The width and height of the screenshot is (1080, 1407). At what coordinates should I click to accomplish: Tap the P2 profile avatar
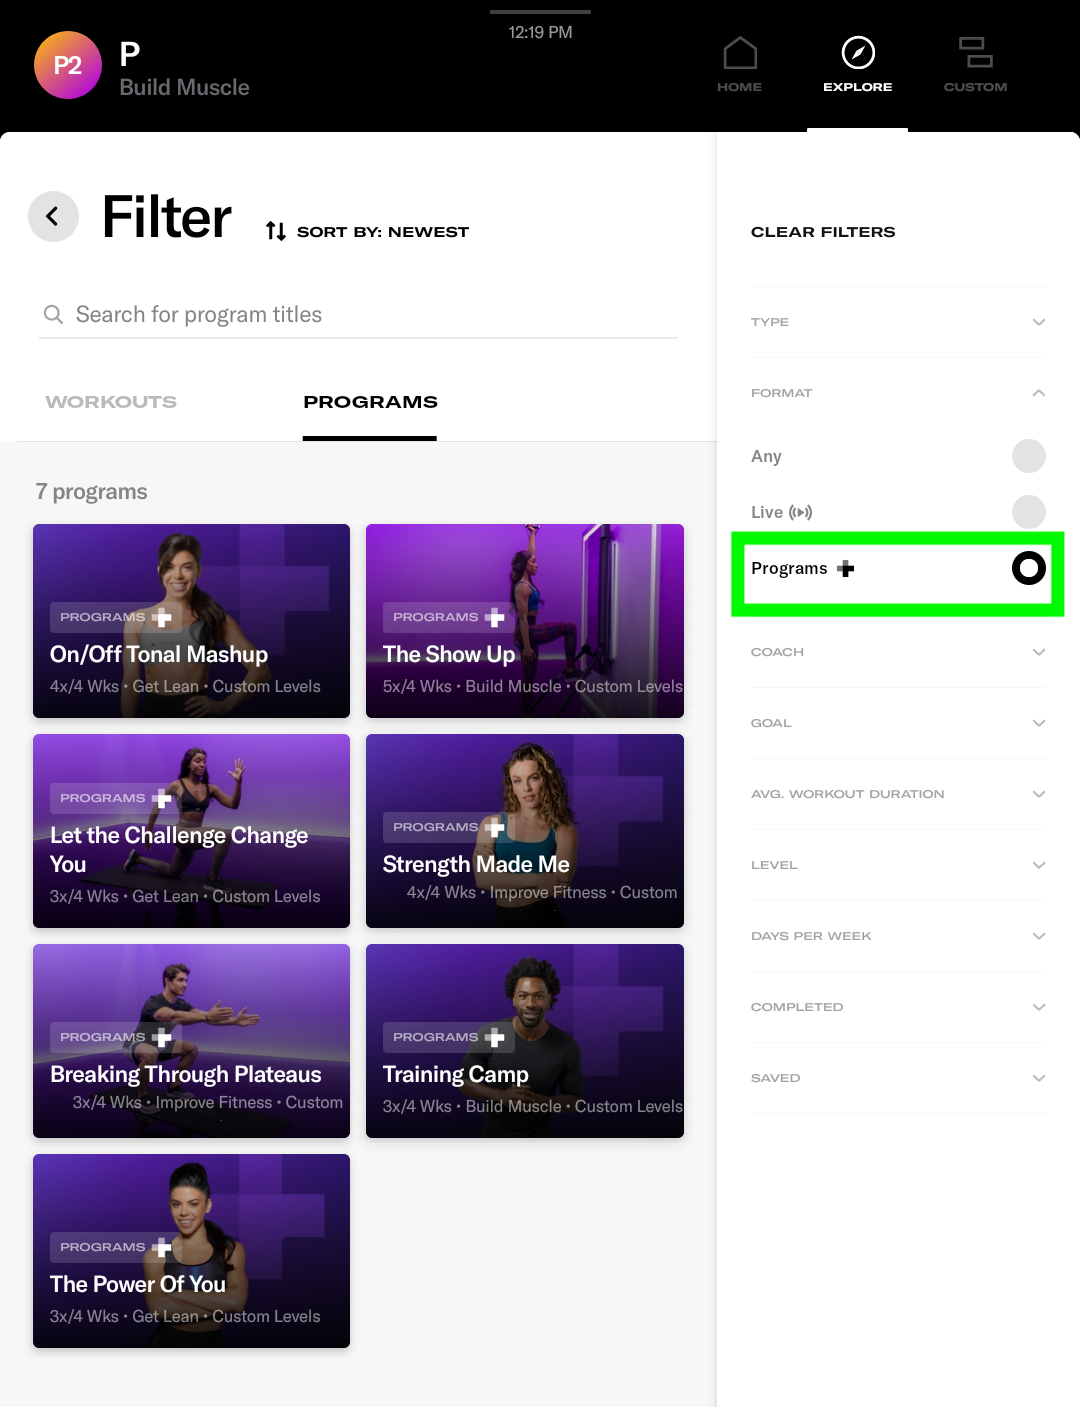tap(68, 66)
